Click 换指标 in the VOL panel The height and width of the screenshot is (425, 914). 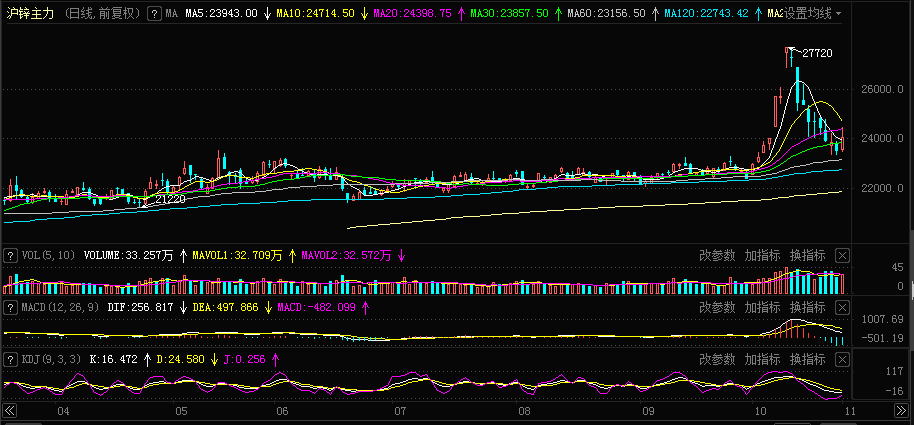(807, 255)
